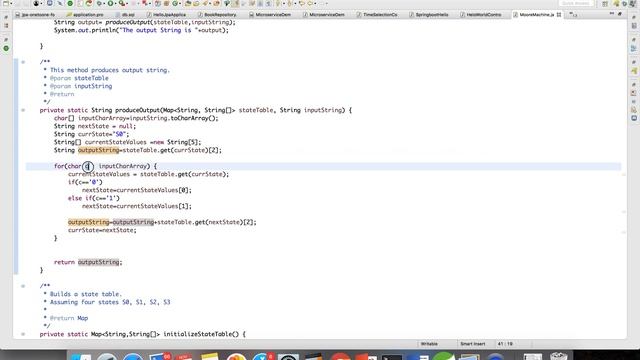
Task: Collapse the 'This method produces output string' Javadoc
Action: [x=23, y=62]
